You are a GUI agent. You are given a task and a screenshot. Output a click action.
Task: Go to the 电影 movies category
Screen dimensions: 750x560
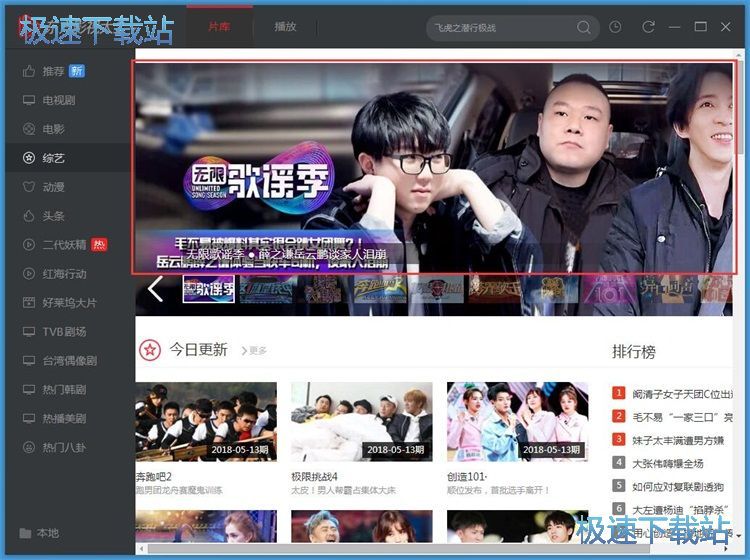point(44,129)
